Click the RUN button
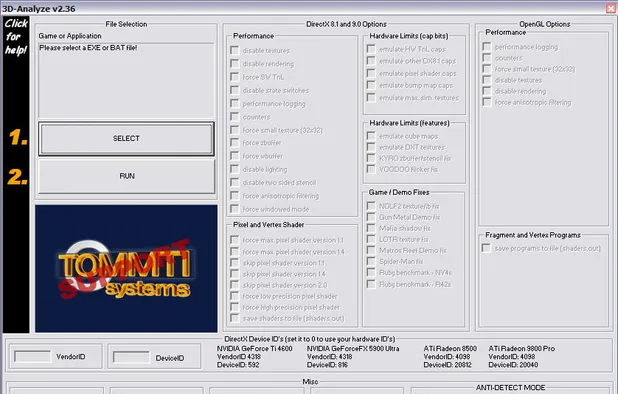This screenshot has height=394, width=618. point(127,176)
